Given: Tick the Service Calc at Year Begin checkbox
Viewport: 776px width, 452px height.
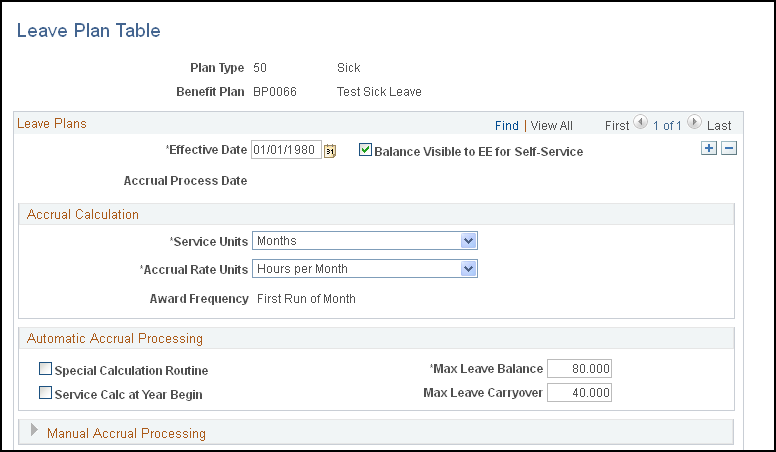Looking at the screenshot, I should click(x=46, y=393).
